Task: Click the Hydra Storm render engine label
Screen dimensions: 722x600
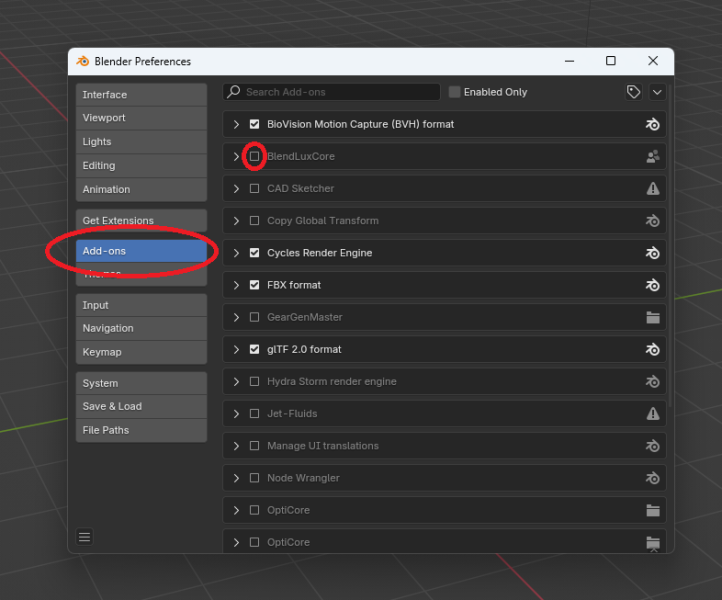Action: (332, 382)
